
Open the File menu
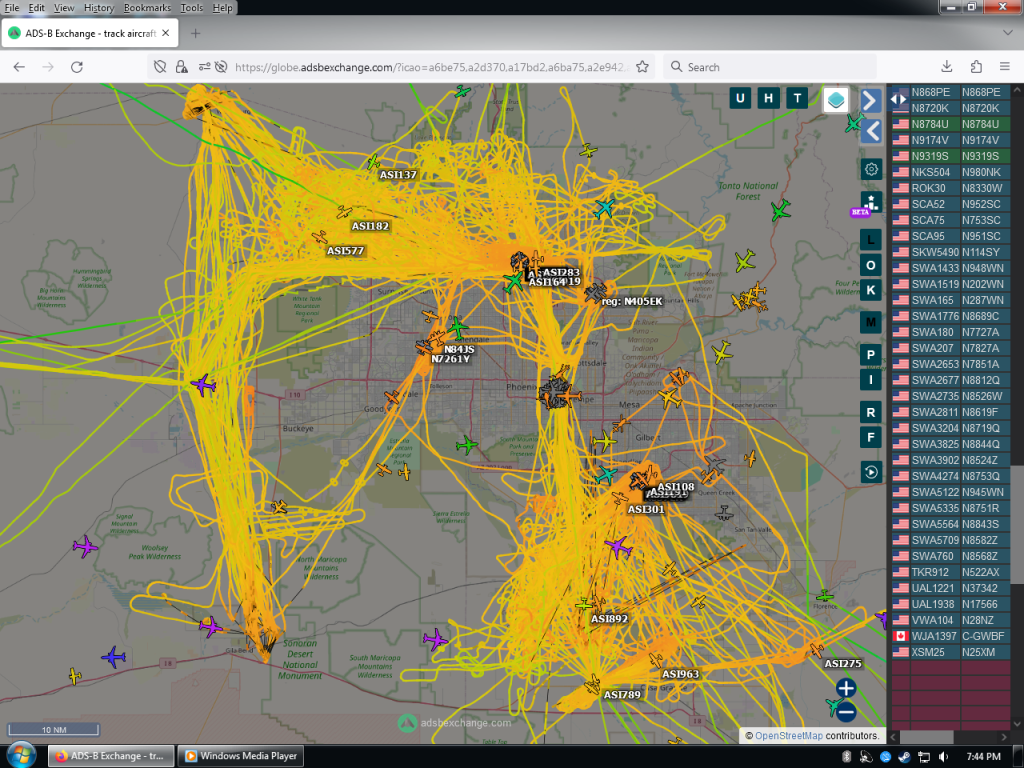click(12, 8)
